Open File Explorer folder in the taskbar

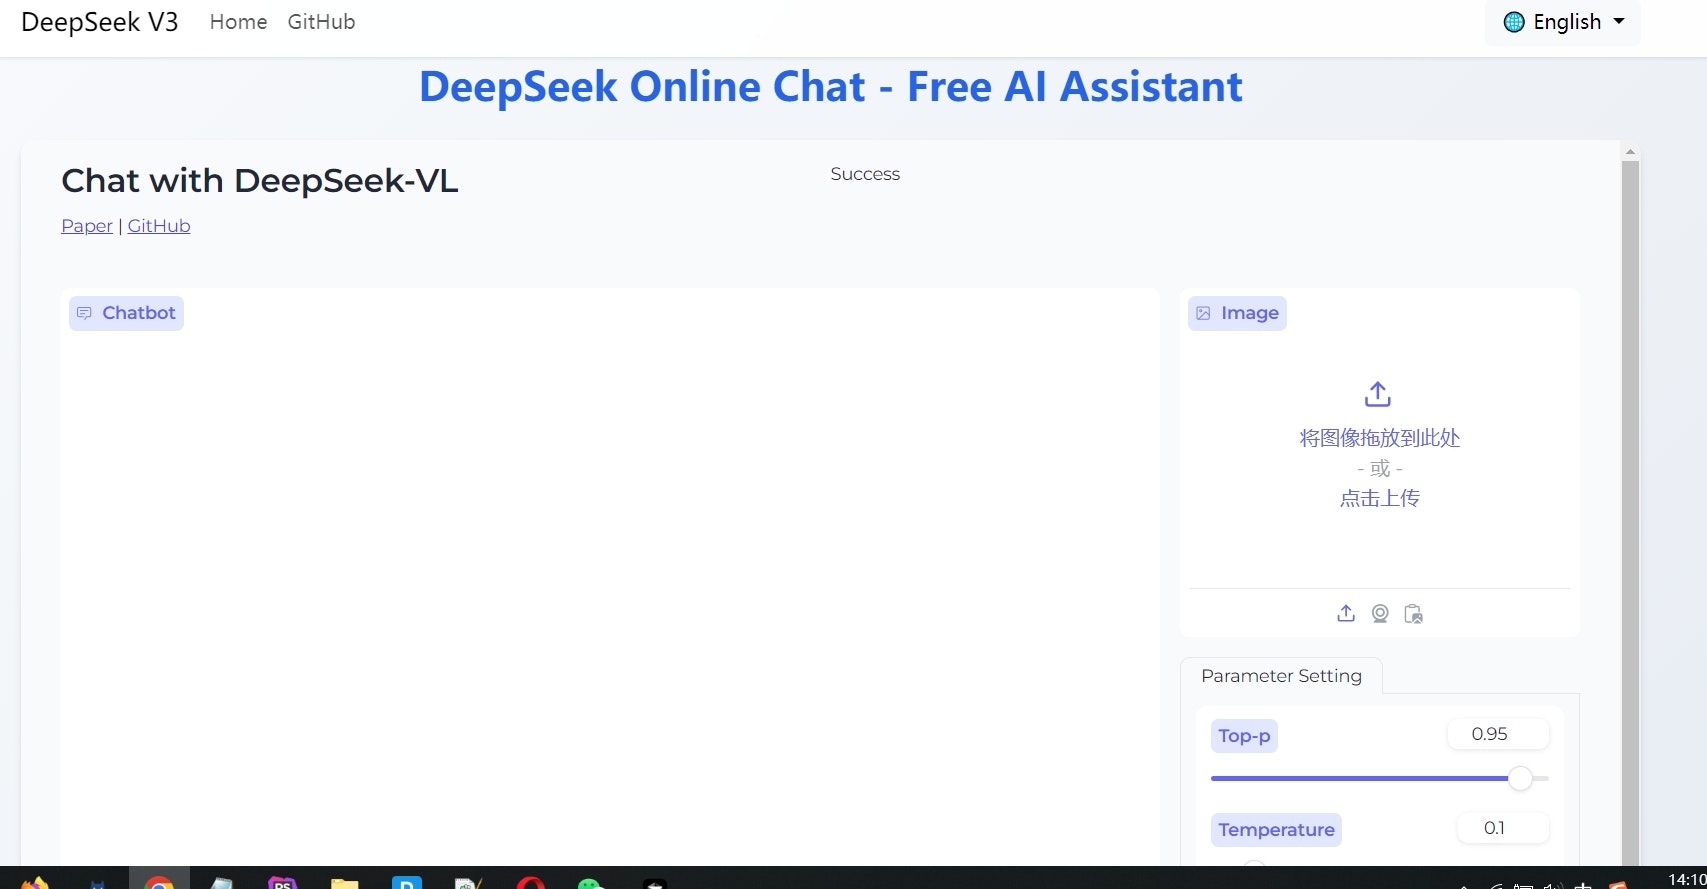coord(345,882)
